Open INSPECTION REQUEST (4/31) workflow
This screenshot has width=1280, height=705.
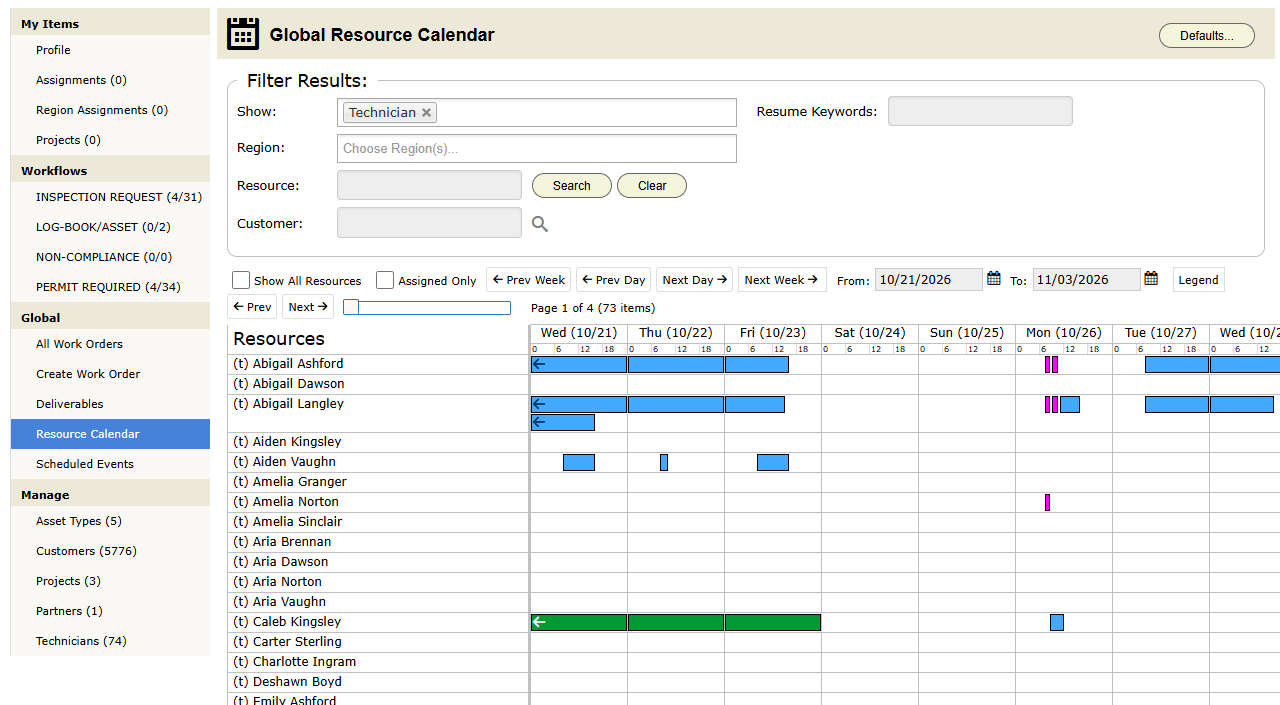point(110,197)
